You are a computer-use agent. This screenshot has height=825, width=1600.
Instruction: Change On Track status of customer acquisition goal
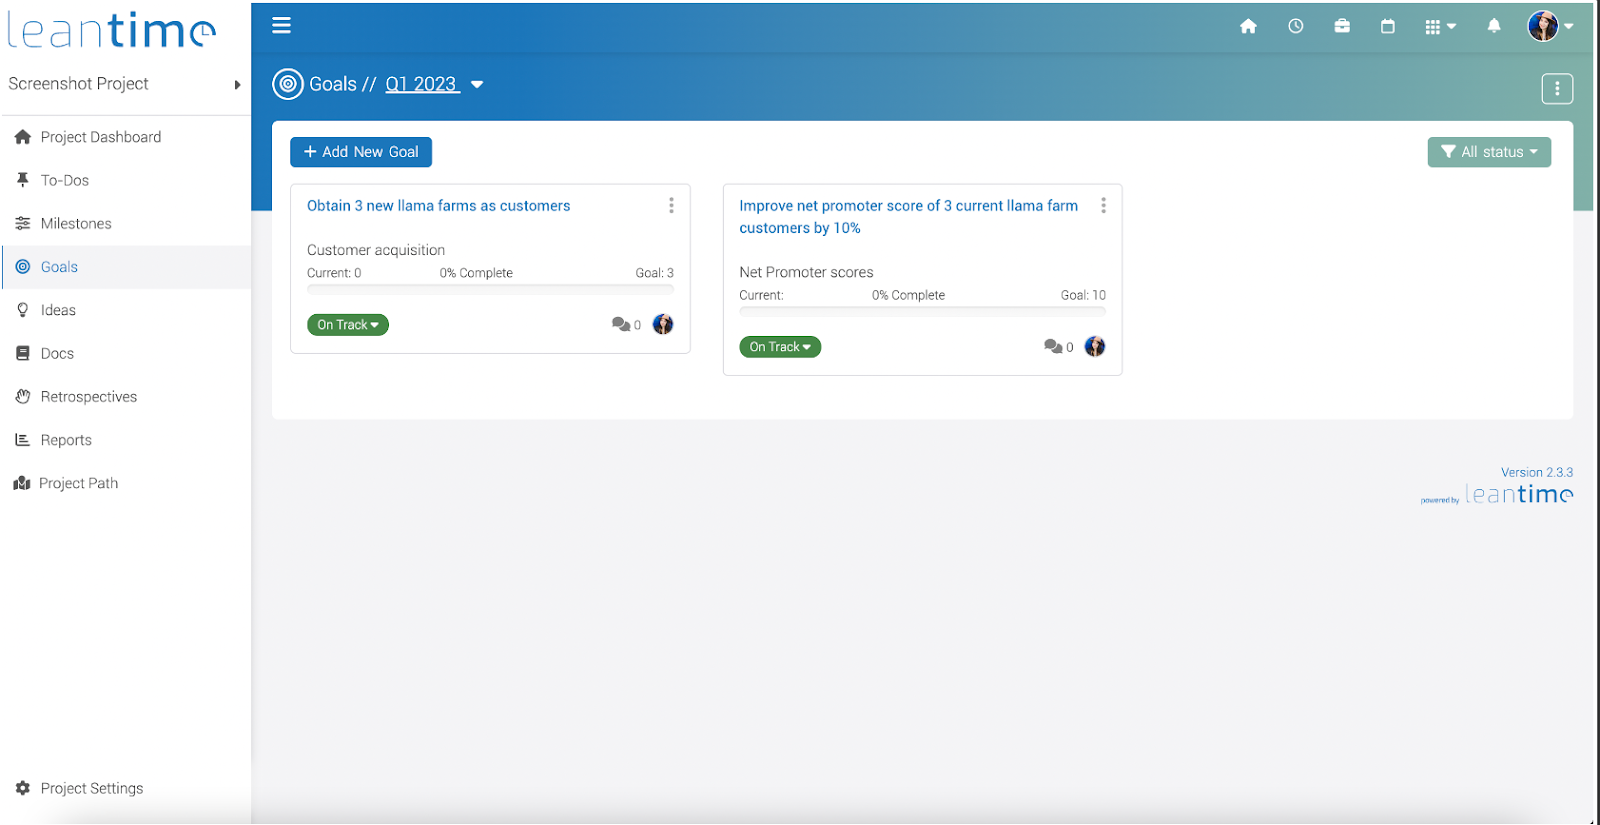click(348, 325)
